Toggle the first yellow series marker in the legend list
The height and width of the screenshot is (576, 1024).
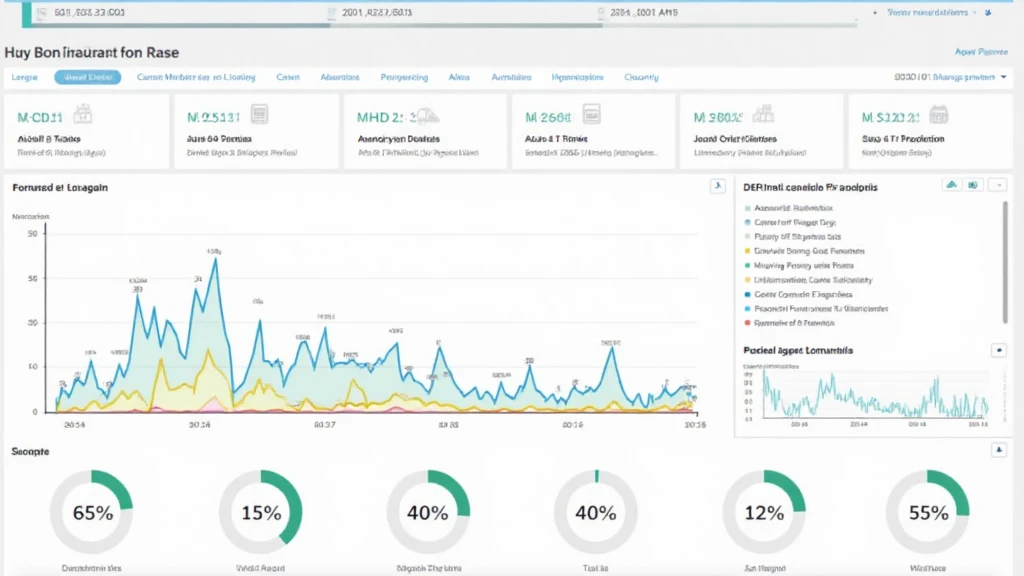click(747, 251)
